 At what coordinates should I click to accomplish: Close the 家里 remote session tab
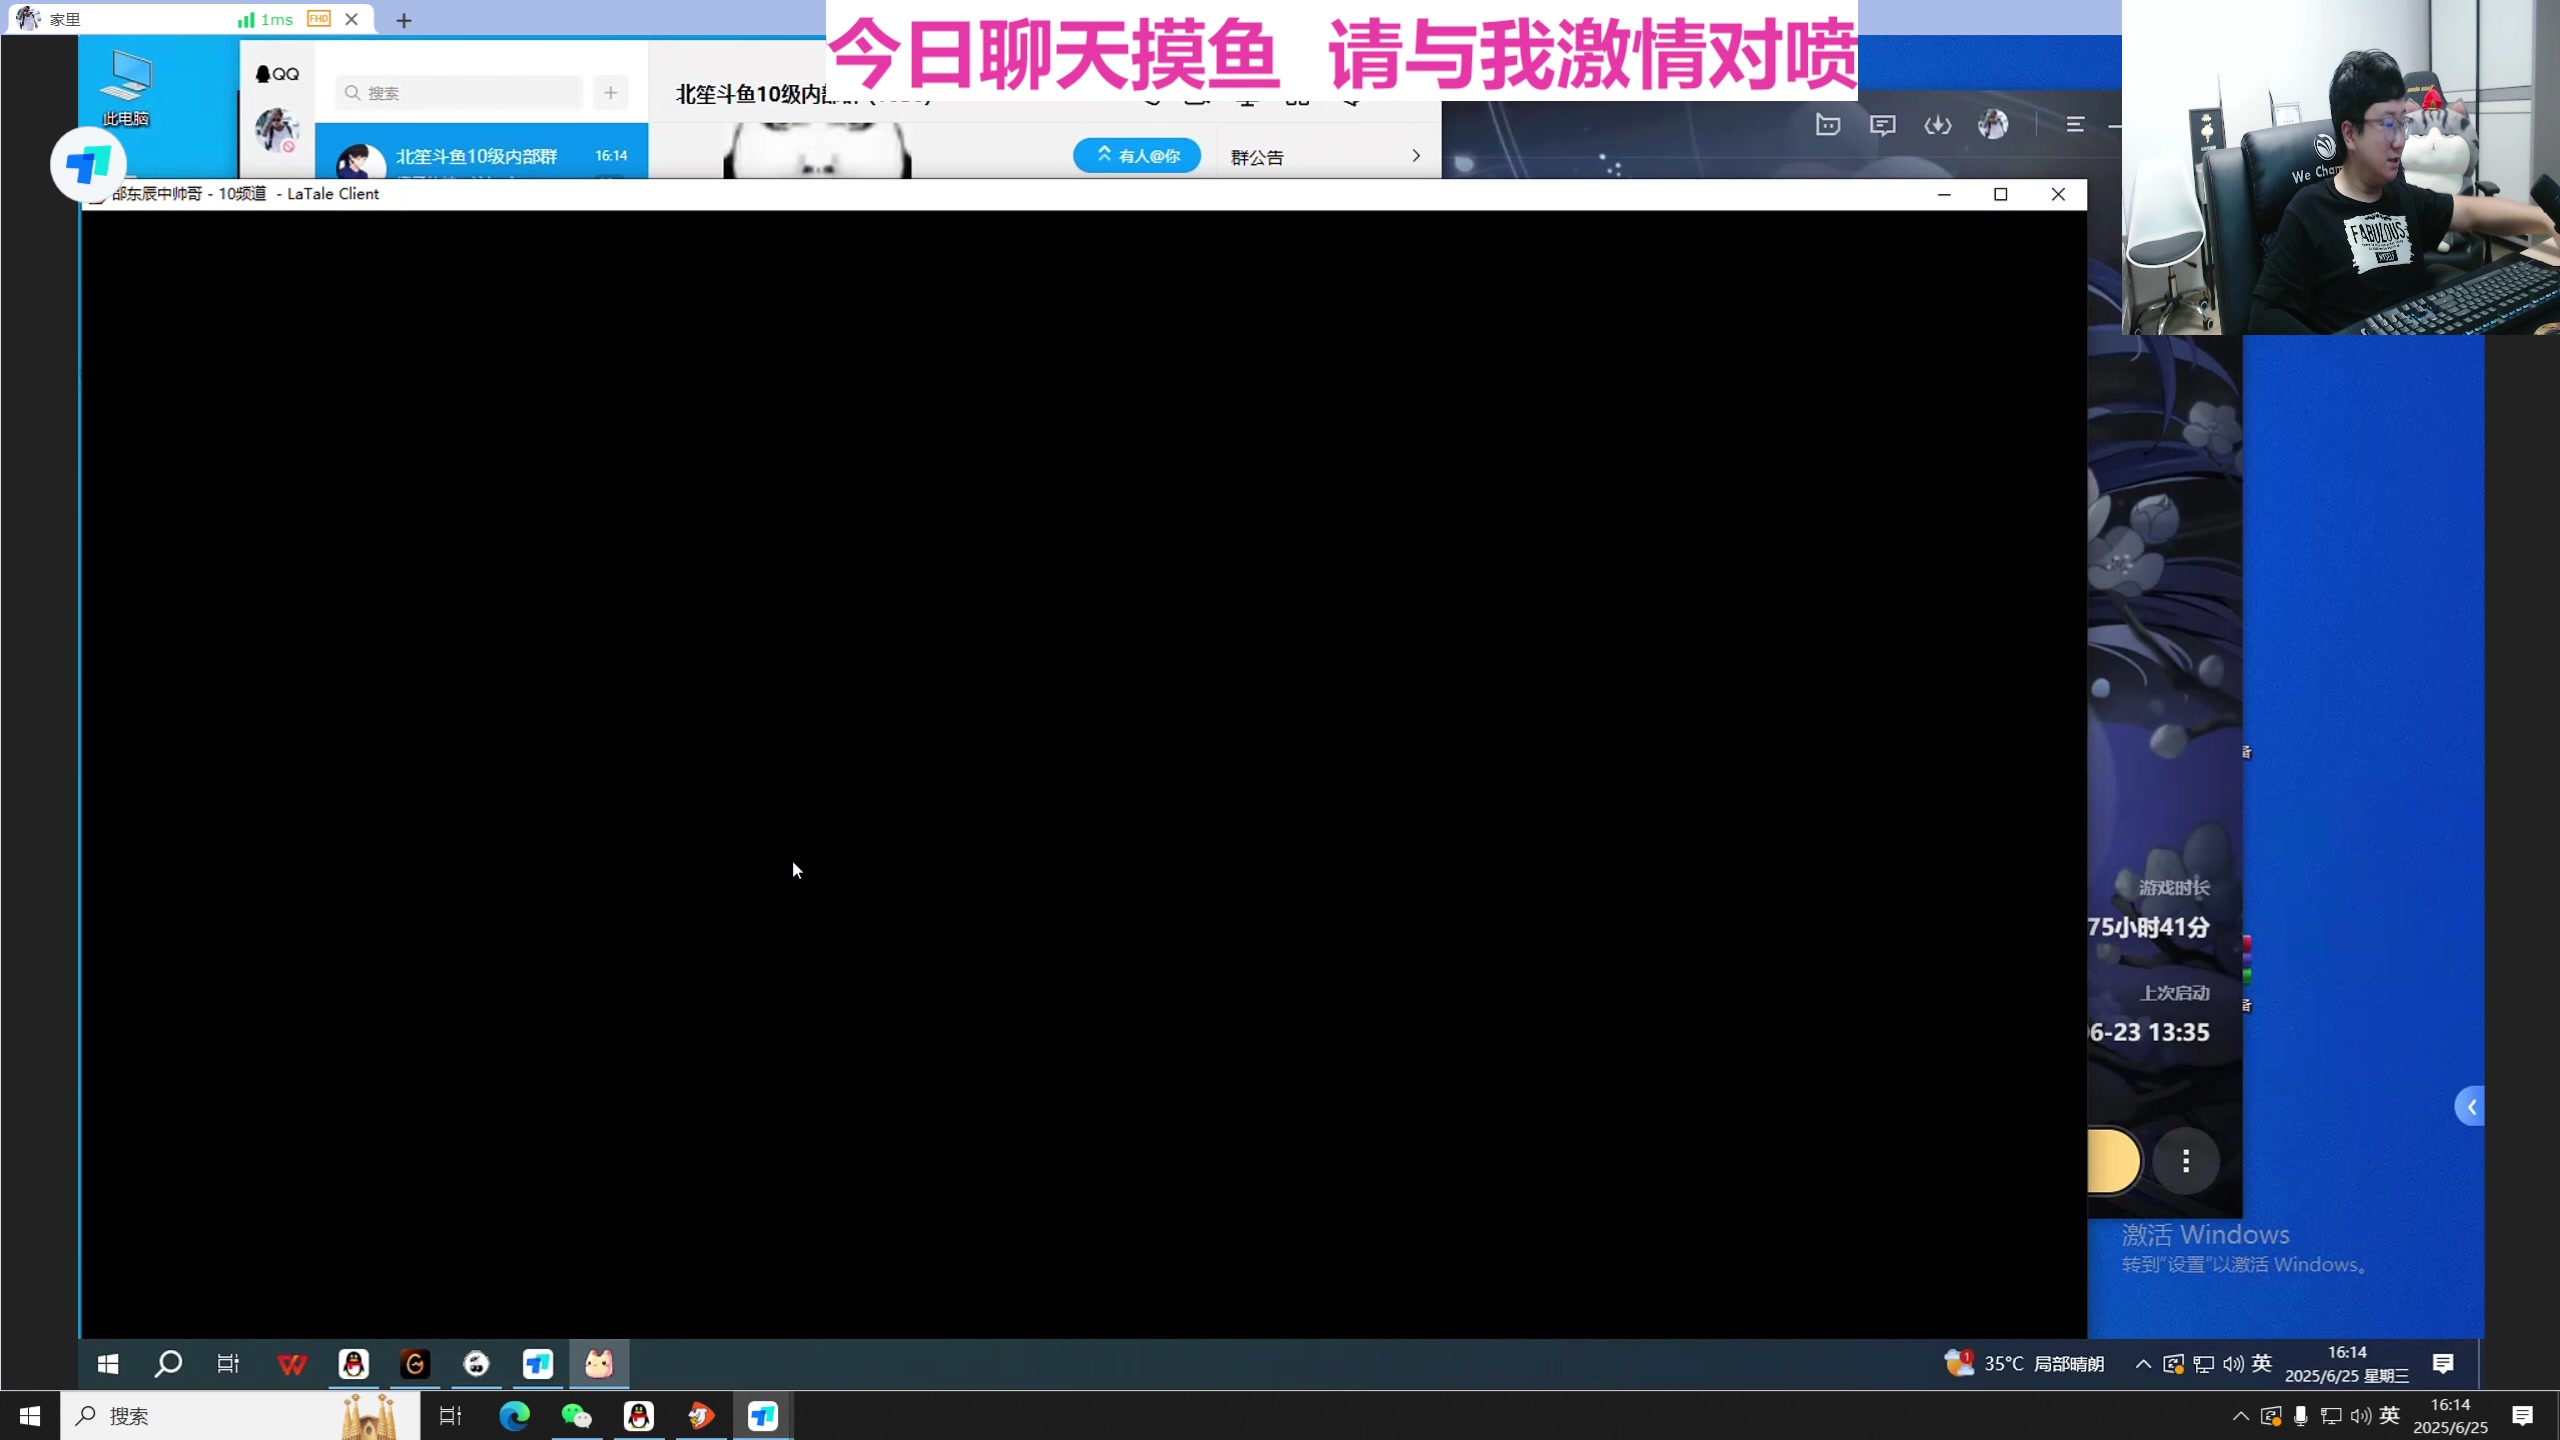[x=351, y=19]
